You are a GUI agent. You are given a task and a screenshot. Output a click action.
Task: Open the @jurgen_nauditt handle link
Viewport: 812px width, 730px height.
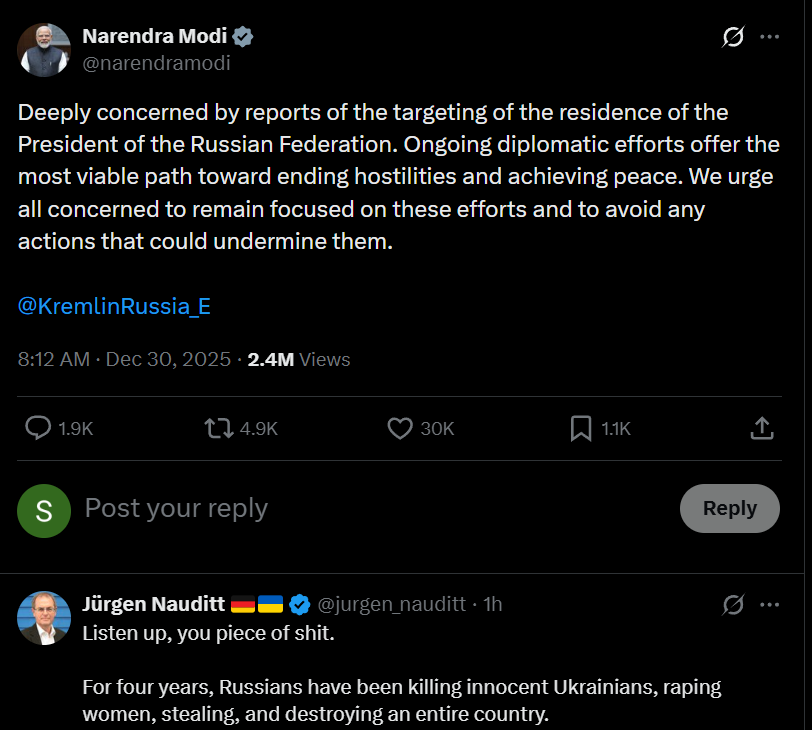(x=391, y=604)
